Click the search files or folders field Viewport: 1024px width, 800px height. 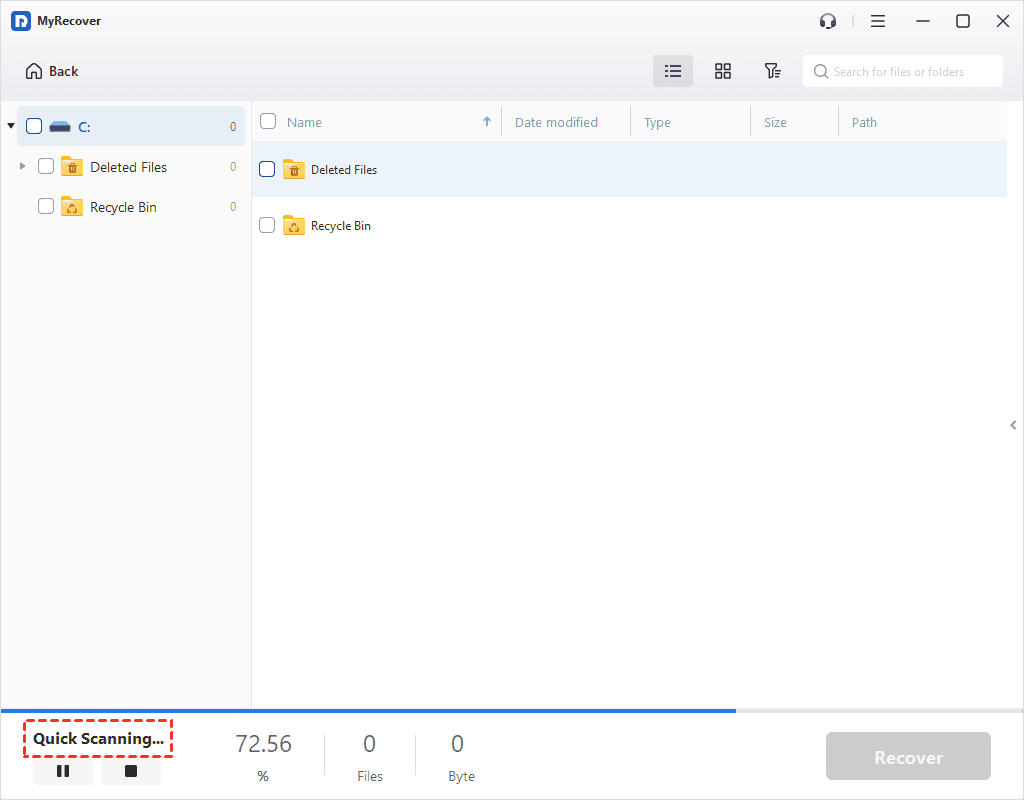click(x=900, y=70)
